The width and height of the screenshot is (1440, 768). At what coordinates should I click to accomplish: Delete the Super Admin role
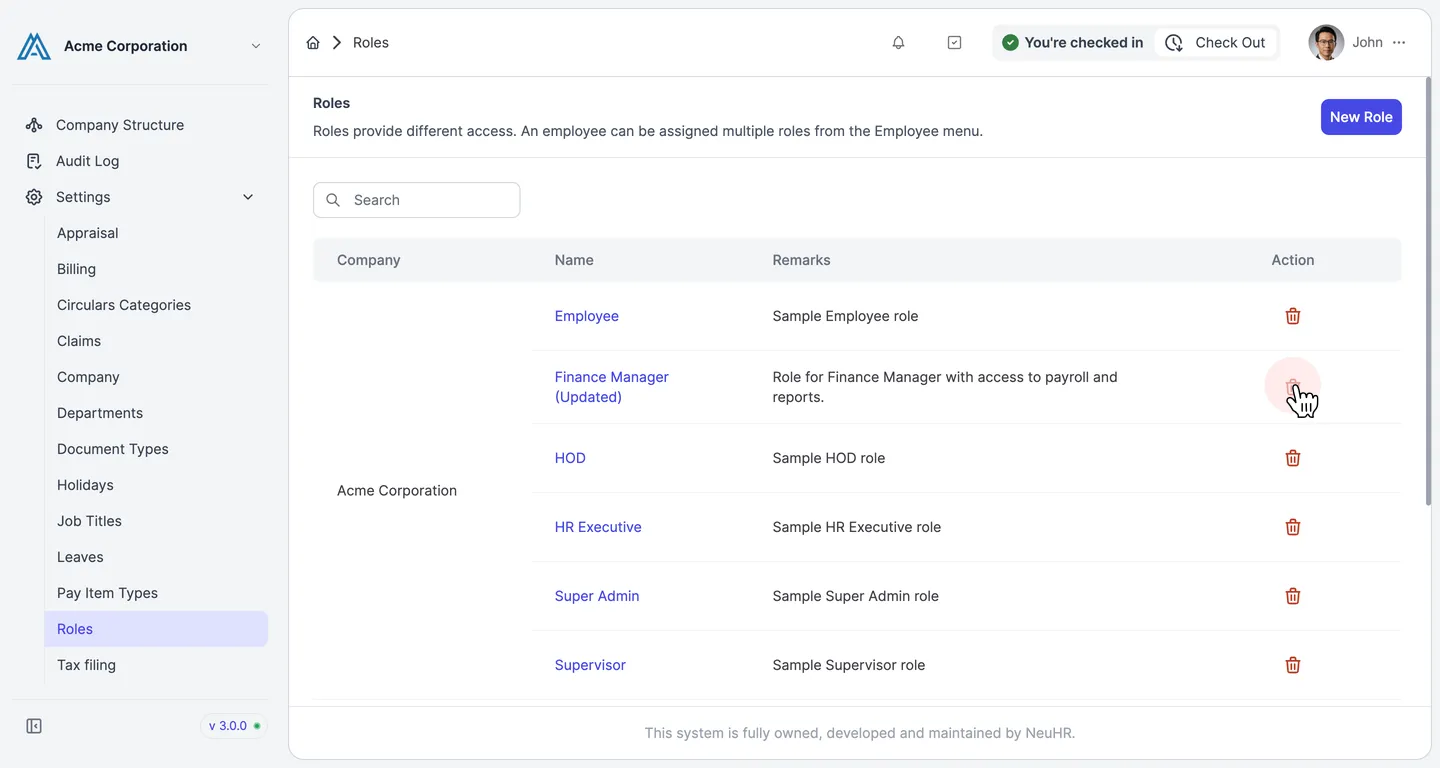click(x=1293, y=596)
